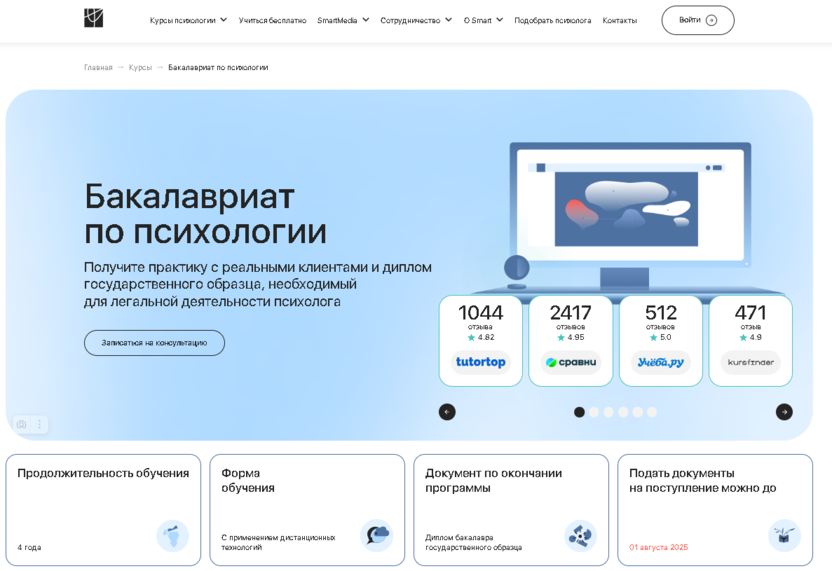Click the monitor illustration in the banner
This screenshot has height=571, width=832.
pyautogui.click(x=630, y=216)
